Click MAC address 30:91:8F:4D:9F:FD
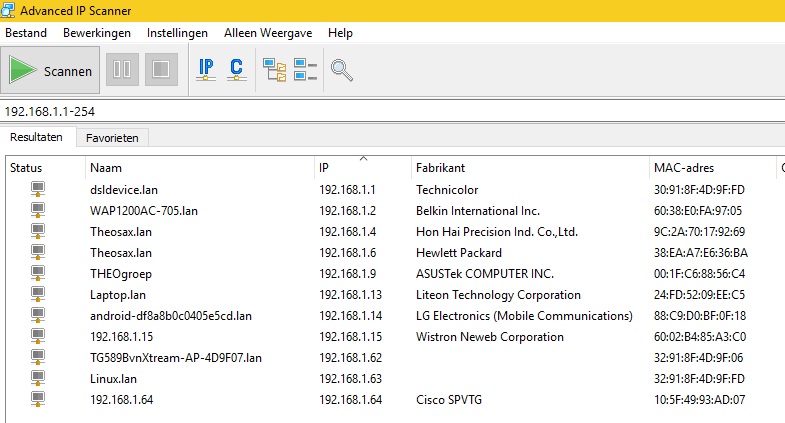Image resolution: width=785 pixels, height=423 pixels. [x=699, y=190]
